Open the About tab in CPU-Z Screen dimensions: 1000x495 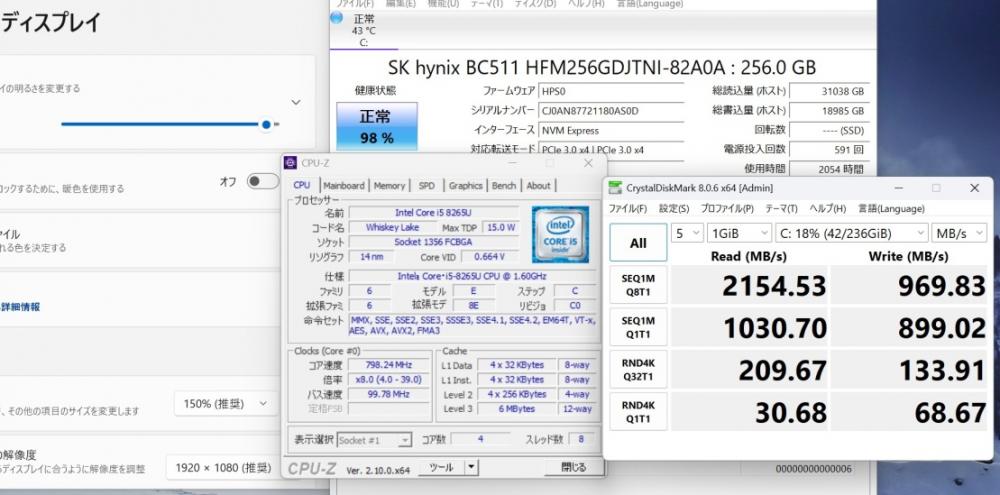point(538,186)
